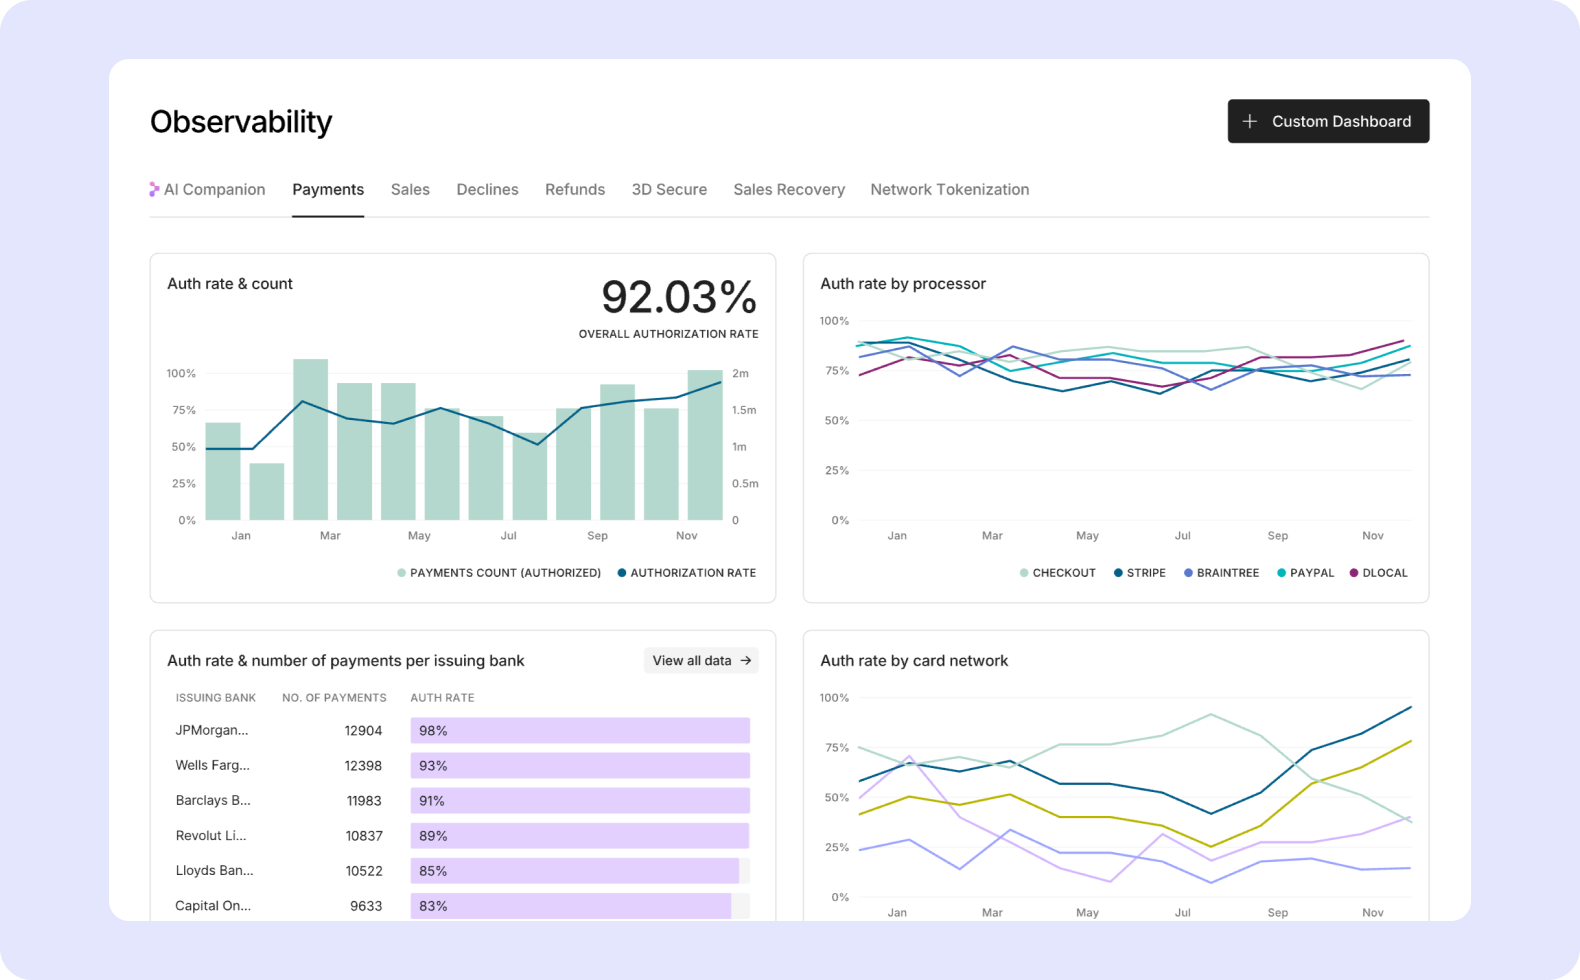Select the December bar in Auth rate & count chart
The height and width of the screenshot is (980, 1580).
coord(705,445)
